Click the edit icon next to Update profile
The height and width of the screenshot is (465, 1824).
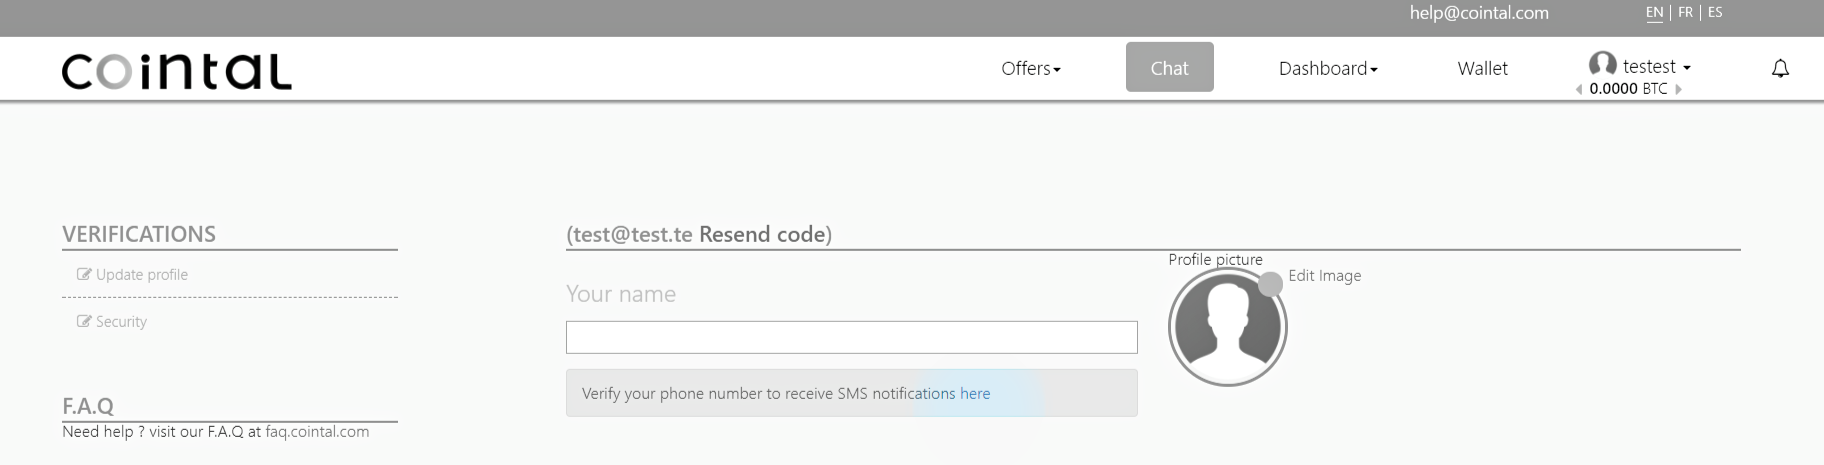click(84, 274)
